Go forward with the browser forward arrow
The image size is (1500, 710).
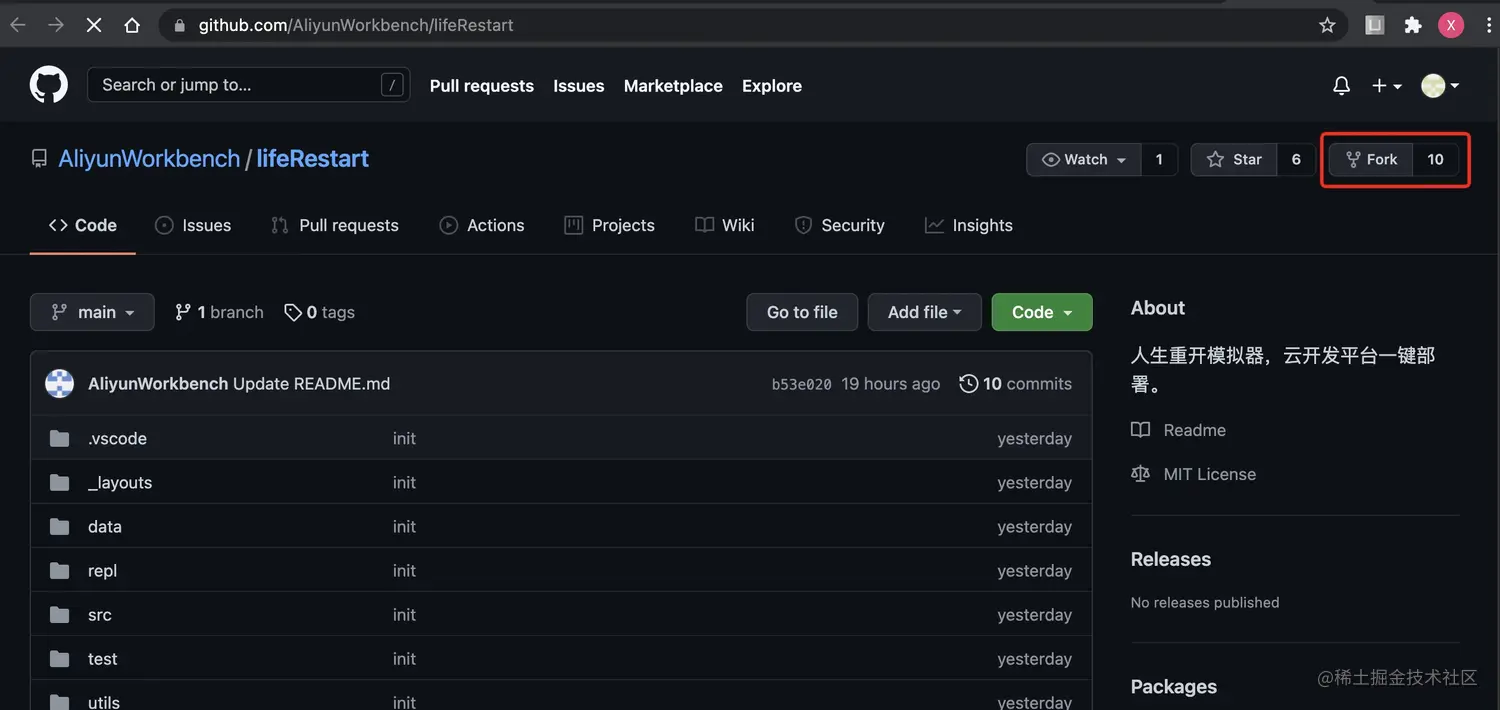coord(56,25)
